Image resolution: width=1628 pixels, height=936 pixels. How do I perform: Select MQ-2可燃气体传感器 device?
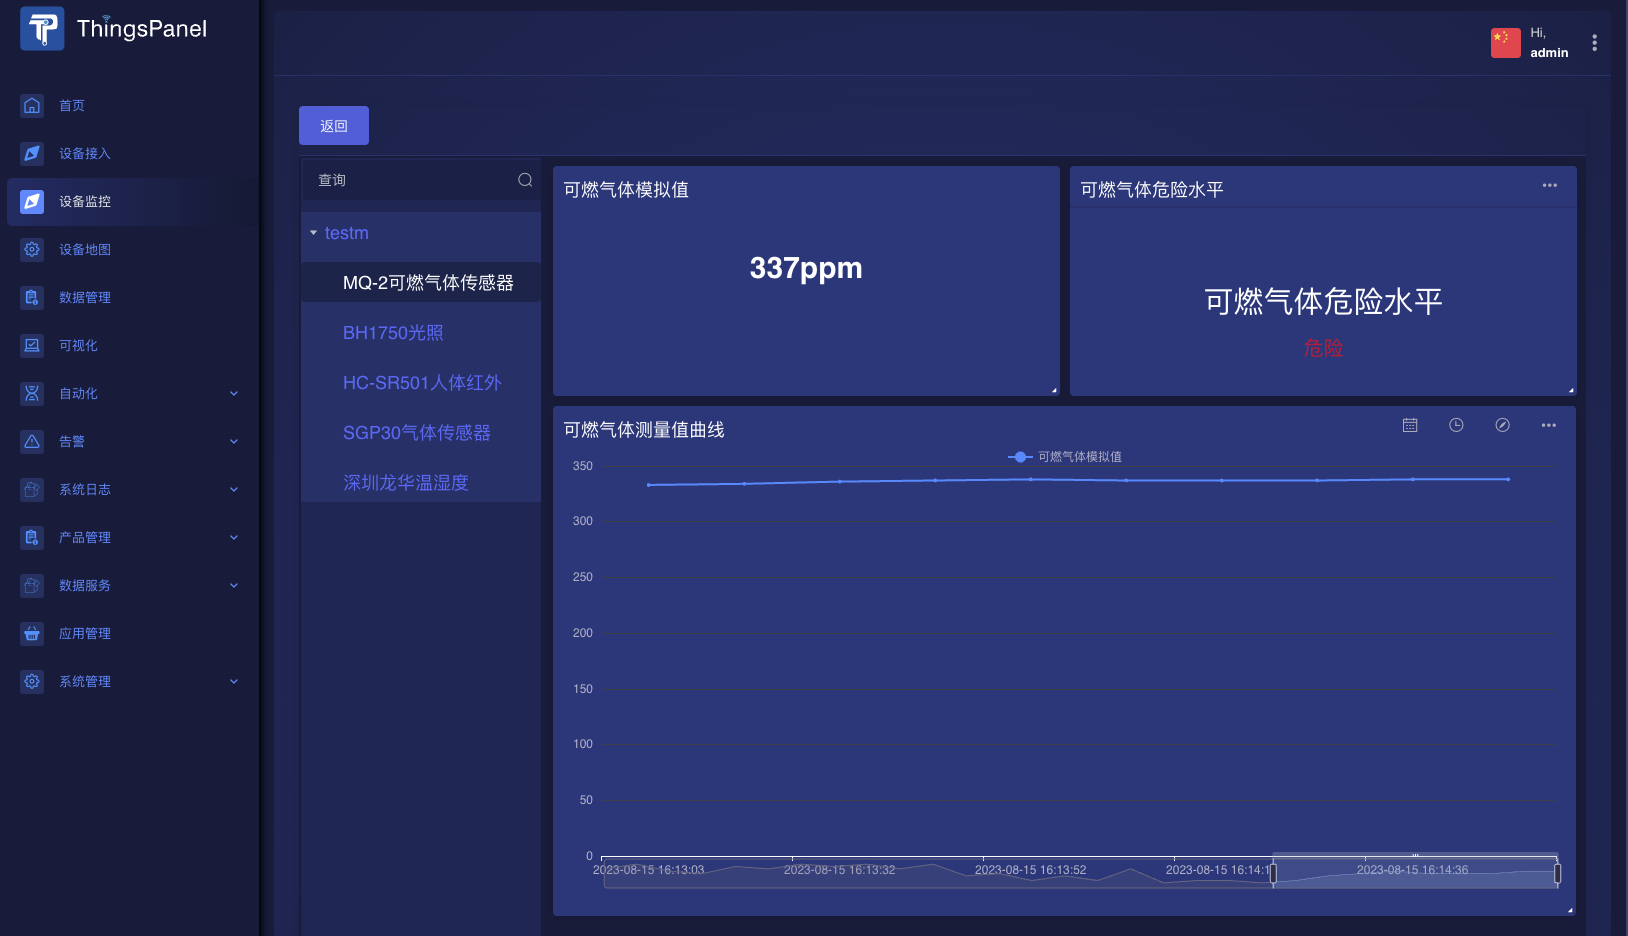point(421,282)
